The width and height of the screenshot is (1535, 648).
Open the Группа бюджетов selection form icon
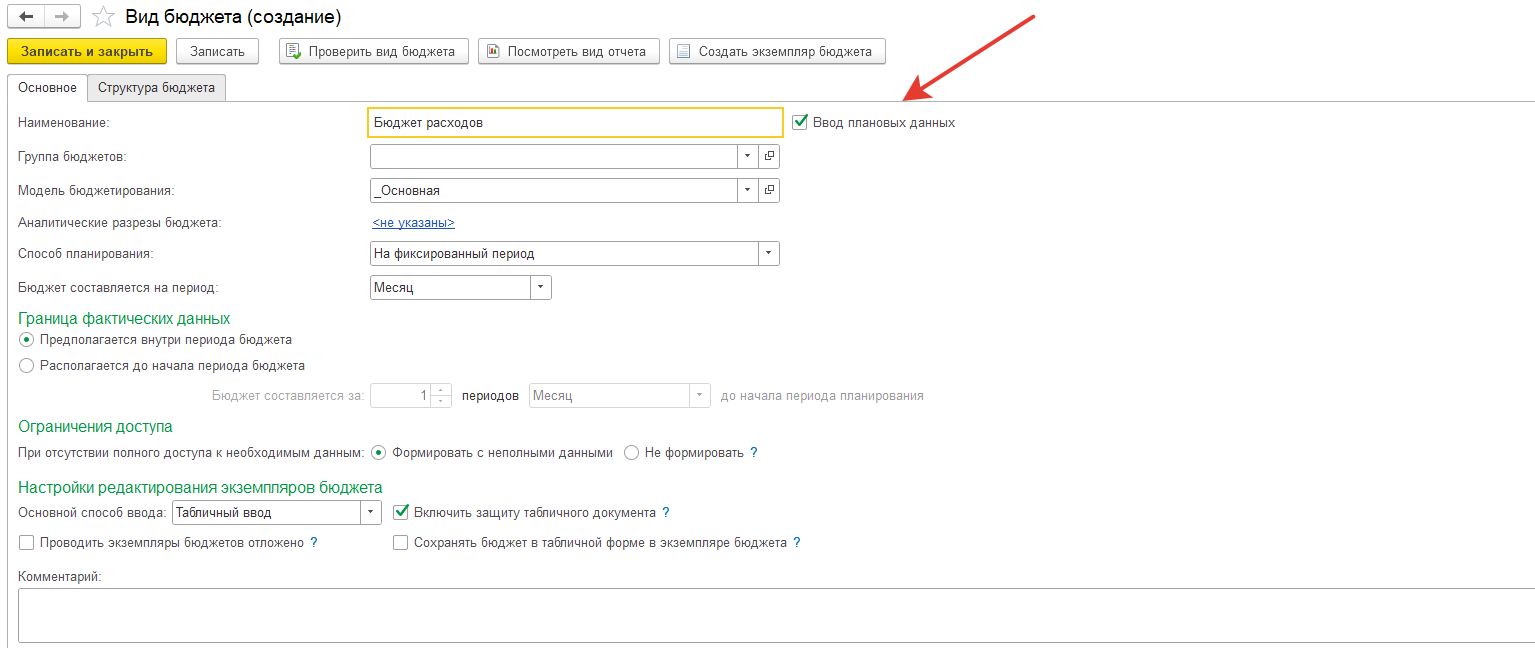click(769, 157)
